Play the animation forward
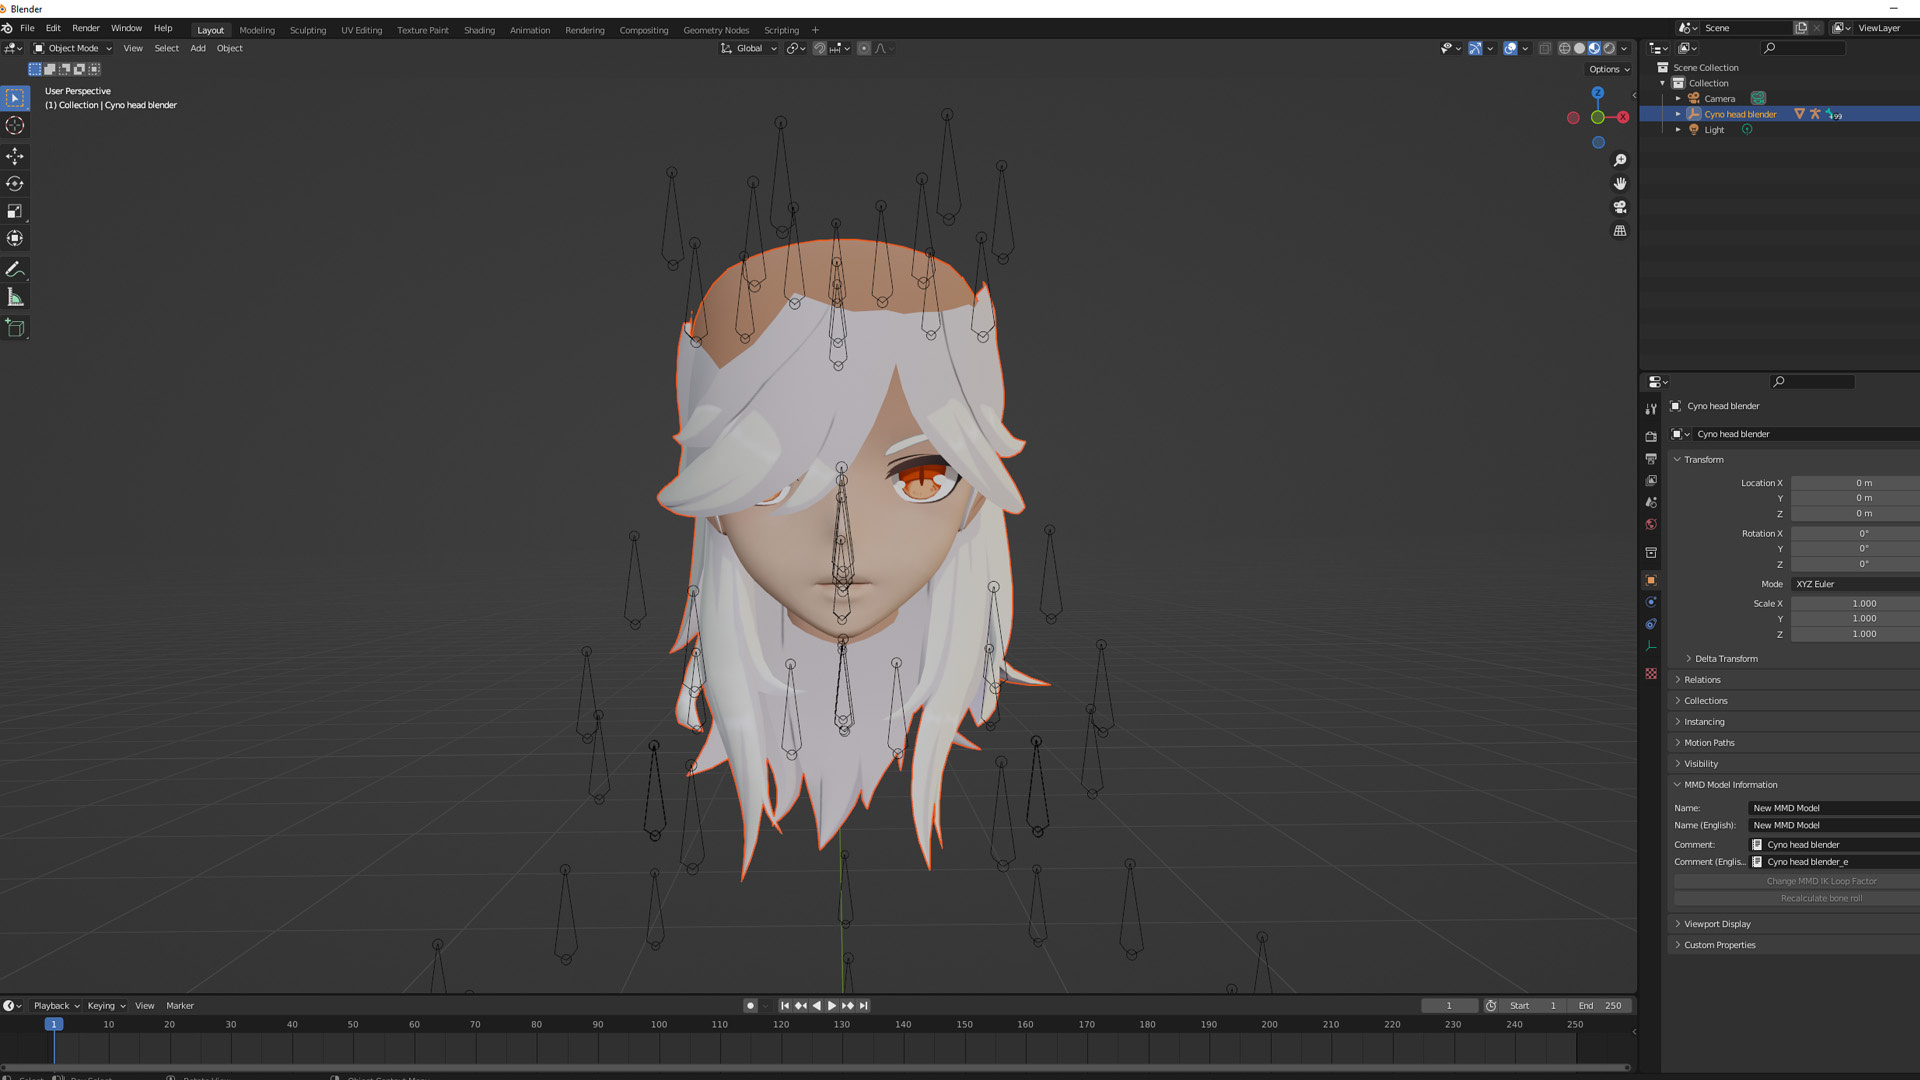Image resolution: width=1920 pixels, height=1080 pixels. (x=832, y=1006)
